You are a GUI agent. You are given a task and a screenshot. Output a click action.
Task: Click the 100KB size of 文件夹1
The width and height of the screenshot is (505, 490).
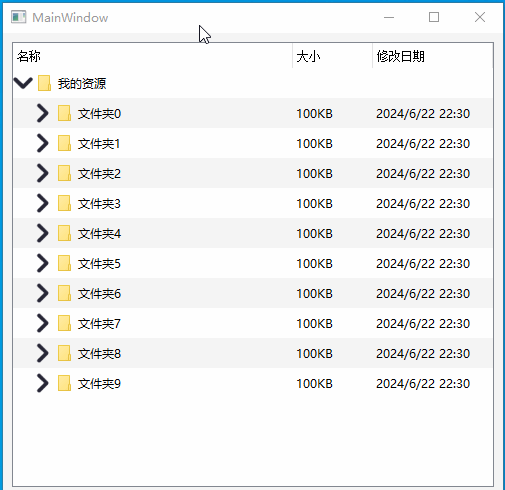(315, 144)
